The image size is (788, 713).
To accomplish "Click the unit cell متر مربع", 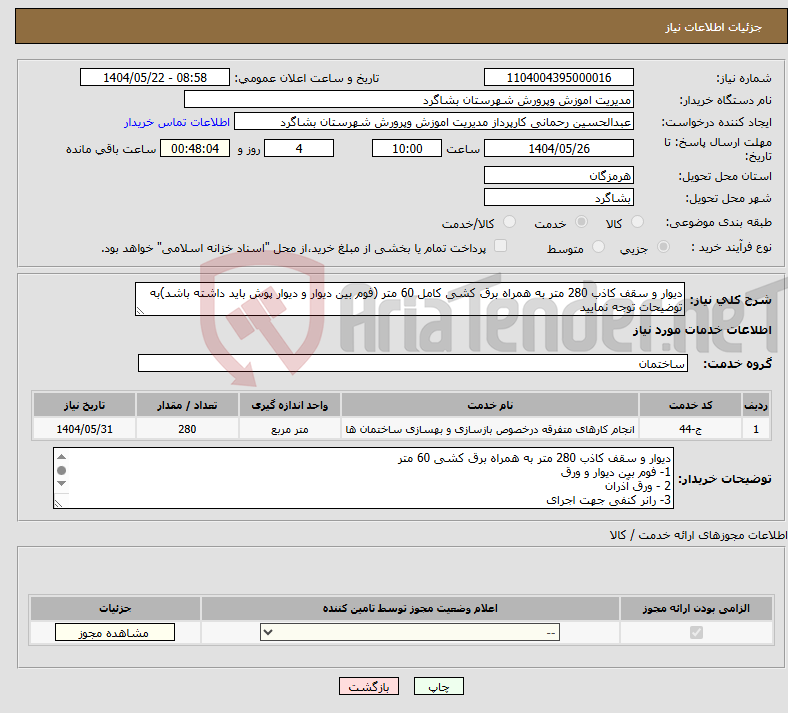I will [289, 429].
